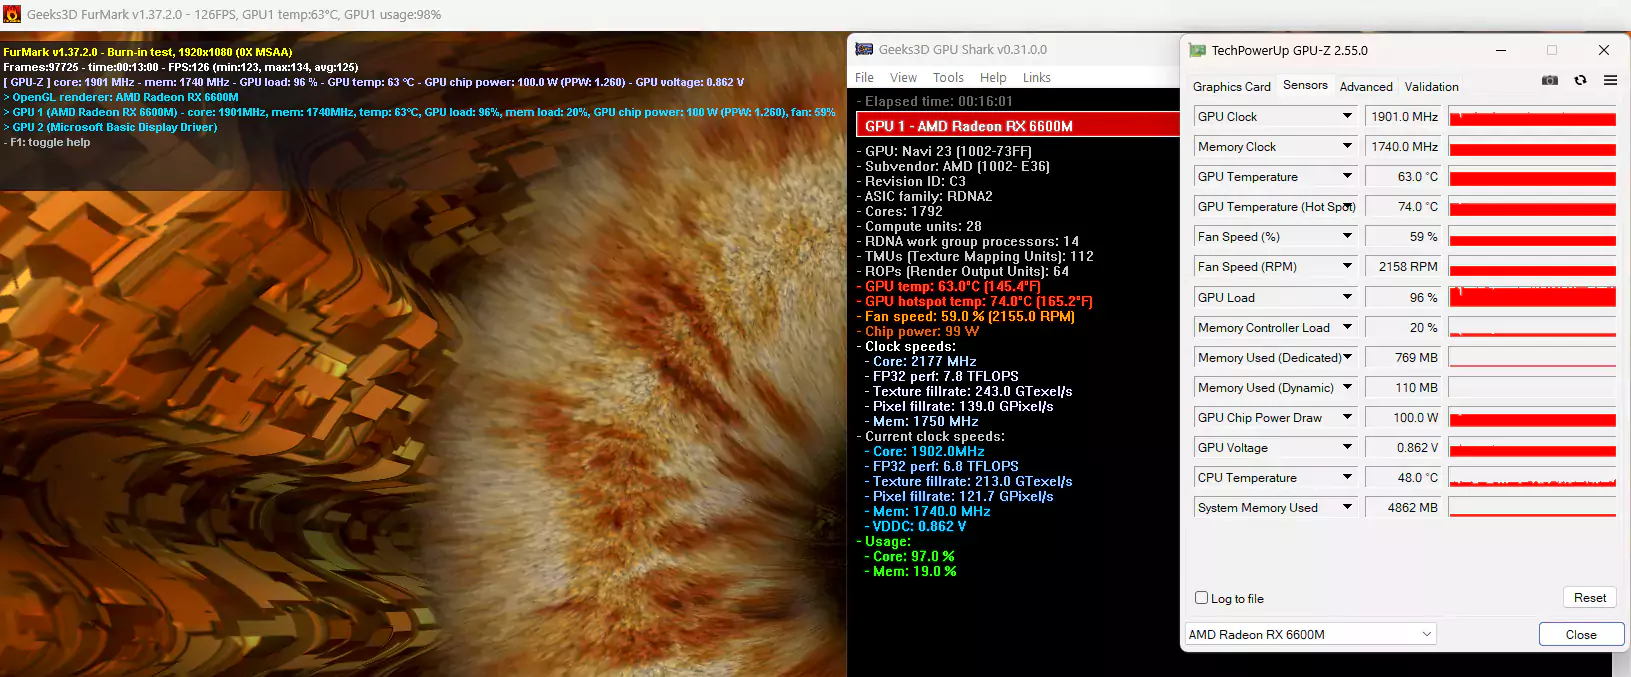Open the GPU-Z hamburger menu
The image size is (1631, 677).
tap(1610, 80)
